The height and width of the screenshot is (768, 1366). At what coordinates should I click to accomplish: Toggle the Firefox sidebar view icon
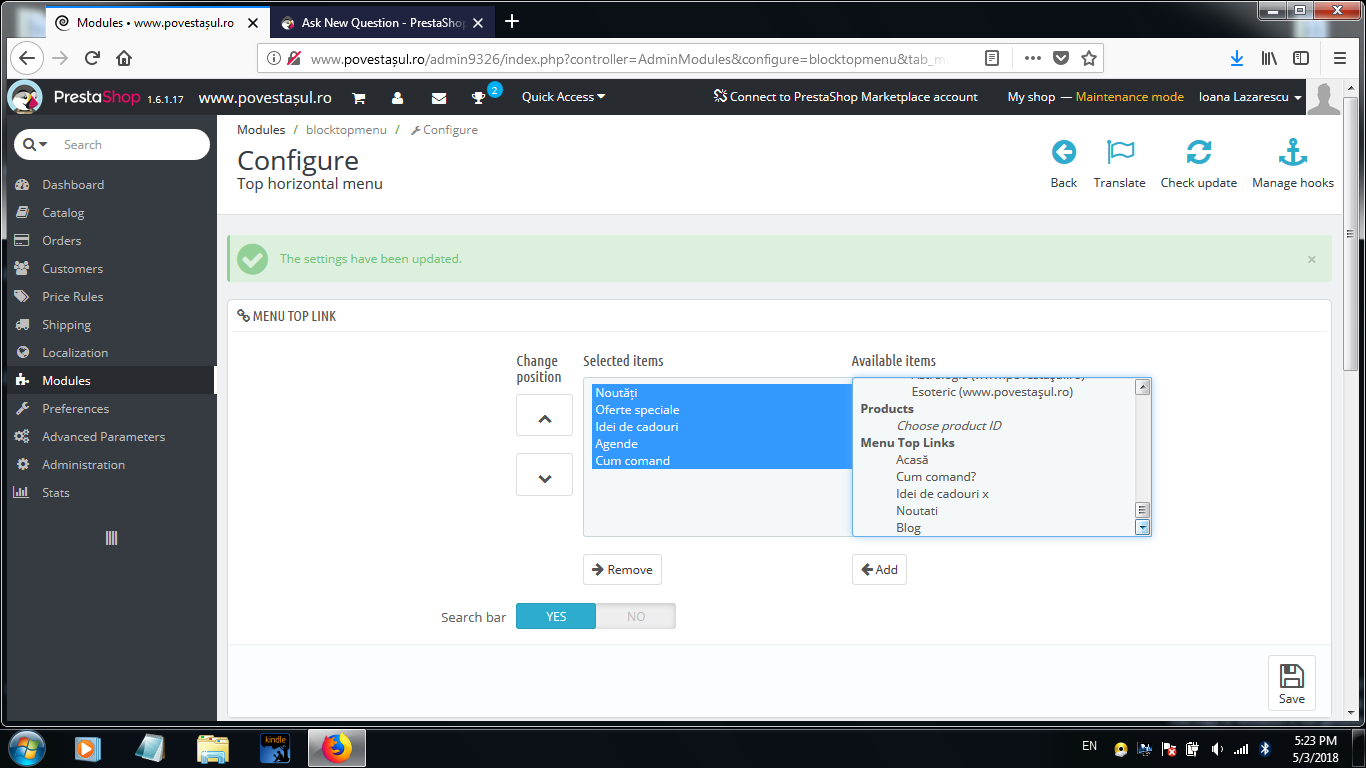(x=1301, y=58)
